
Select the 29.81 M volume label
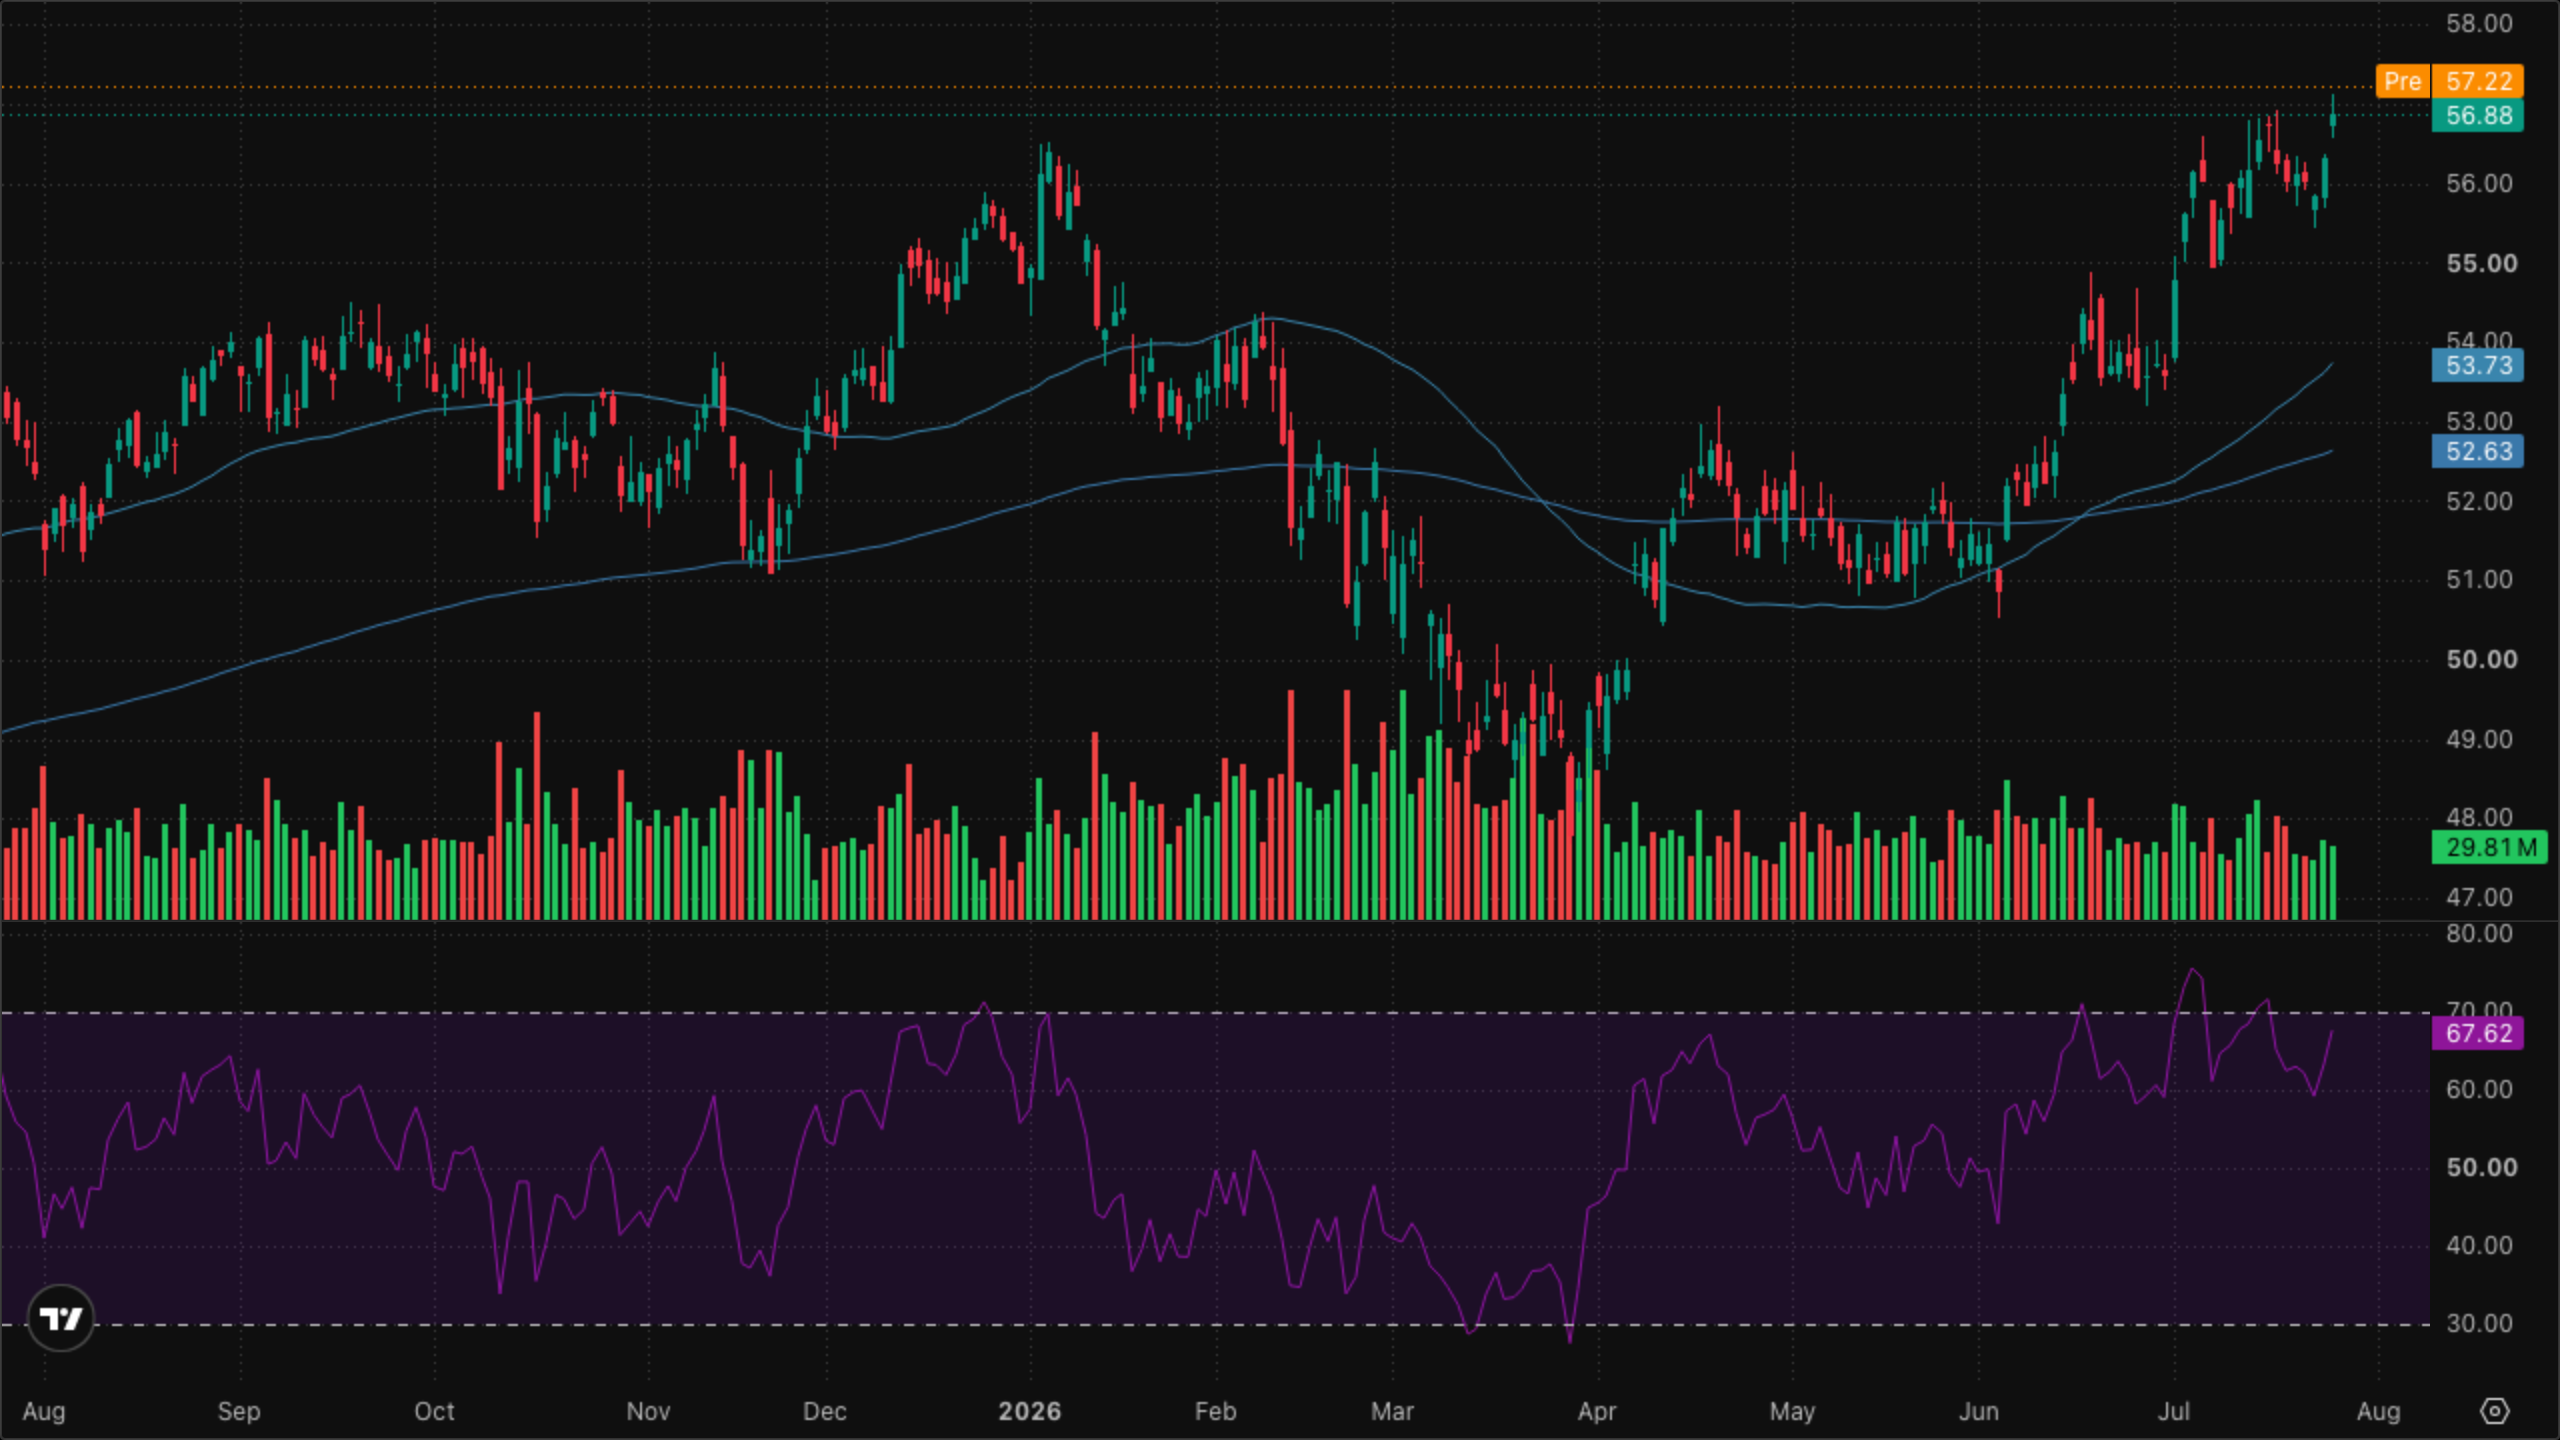pos(2490,848)
